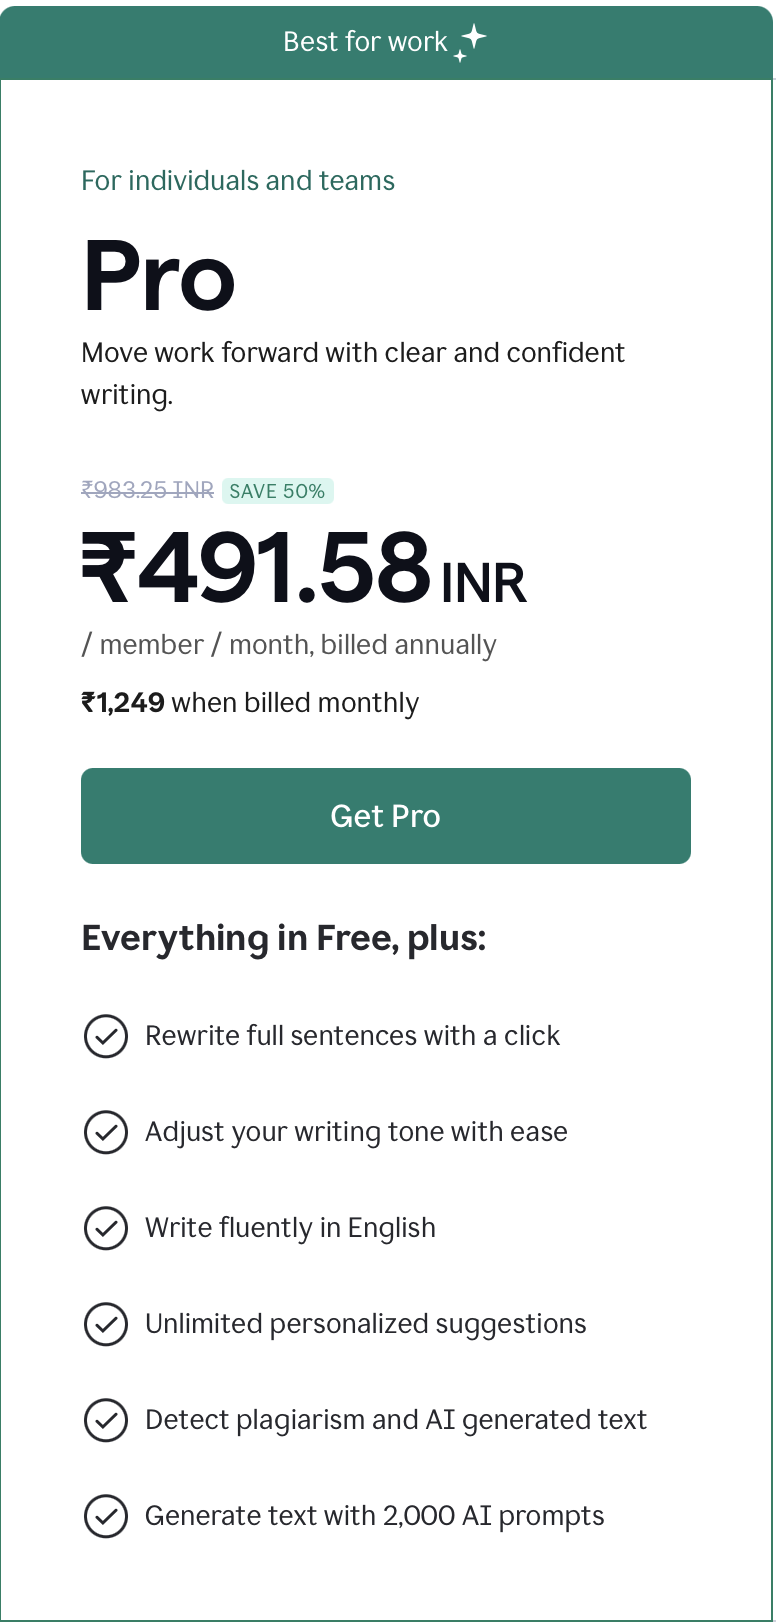The width and height of the screenshot is (776, 1624).
Task: Click the checkmark beside Write fluently in English
Action: tap(106, 1228)
